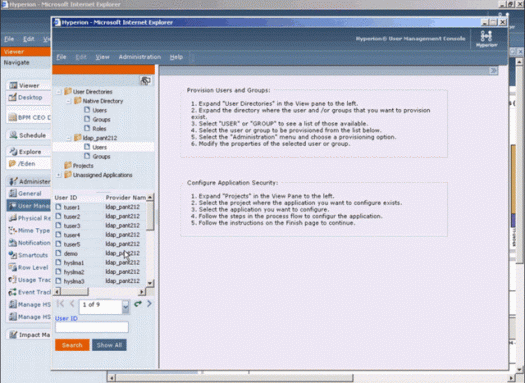This screenshot has height=383, width=525.
Task: Click the green go-to-page arrow icon
Action: pos(138,304)
